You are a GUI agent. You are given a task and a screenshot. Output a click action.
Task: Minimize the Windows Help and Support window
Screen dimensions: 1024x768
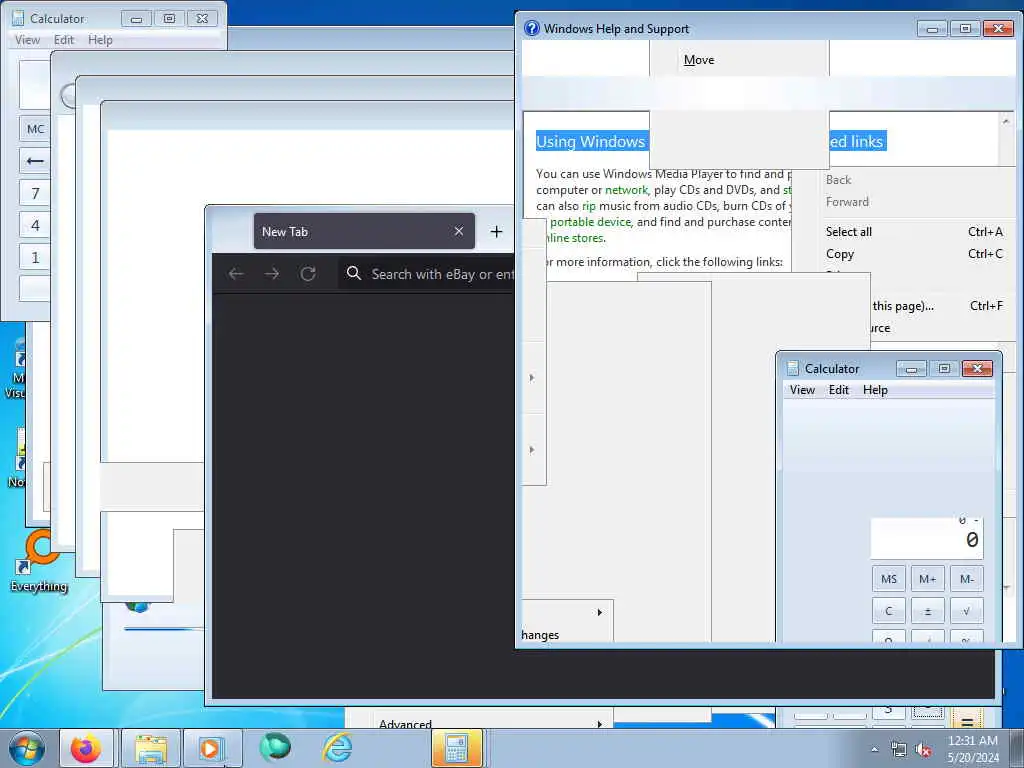tap(932, 29)
